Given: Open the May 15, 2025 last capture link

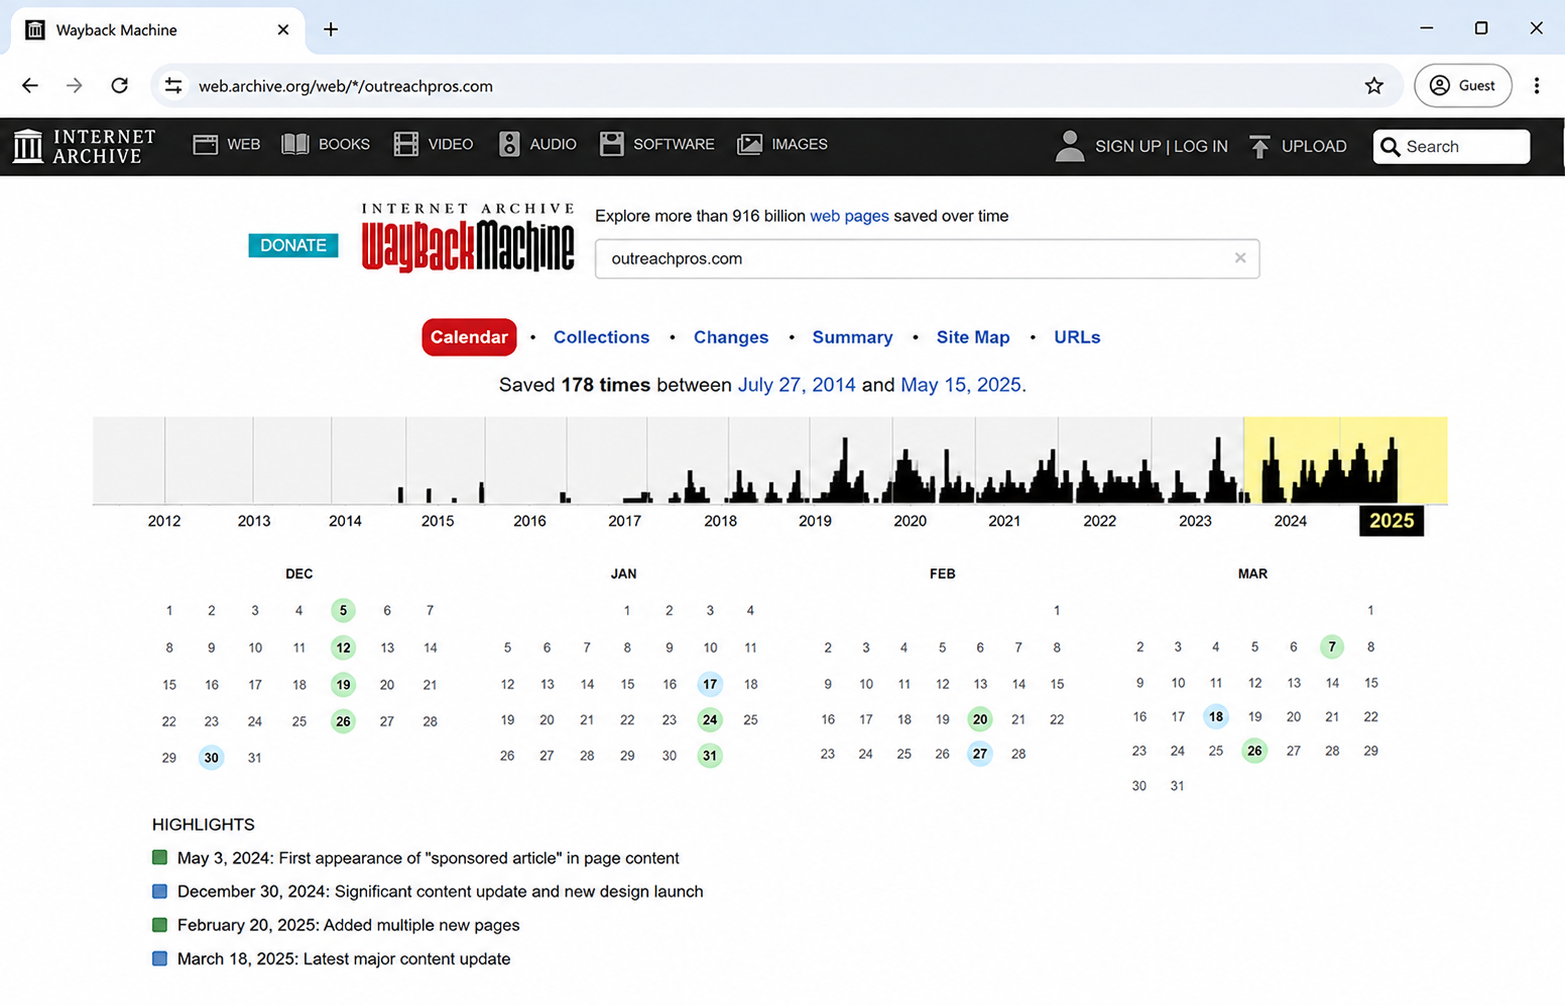Looking at the screenshot, I should [x=960, y=385].
